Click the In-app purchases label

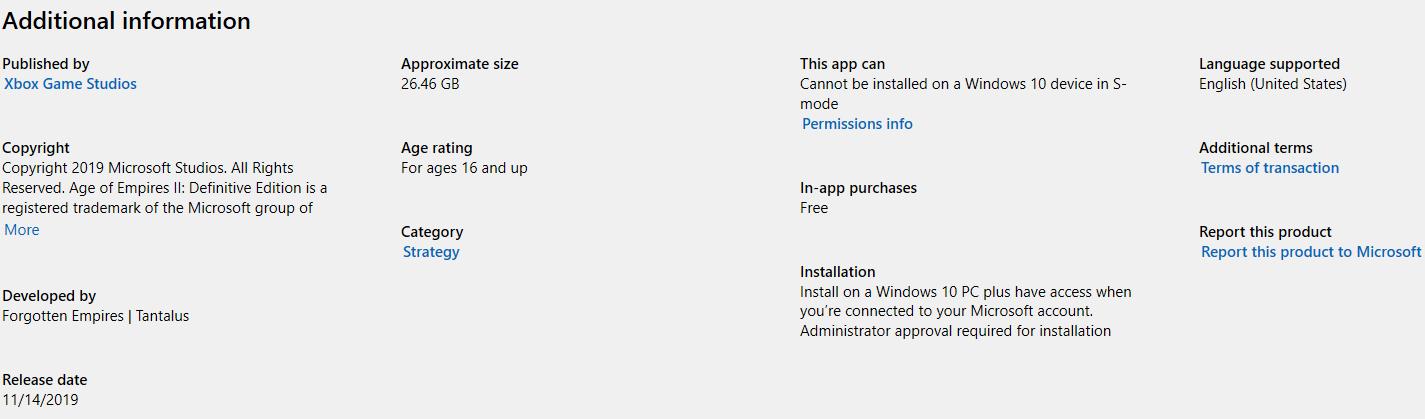[858, 188]
